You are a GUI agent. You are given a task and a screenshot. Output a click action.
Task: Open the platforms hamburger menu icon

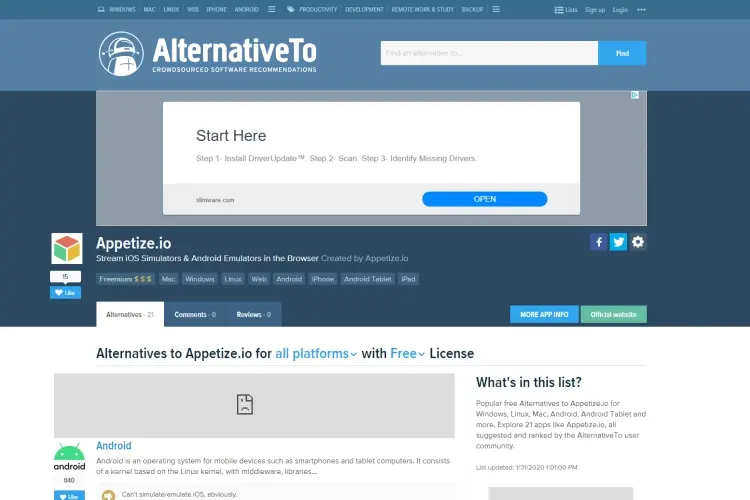(272, 9)
